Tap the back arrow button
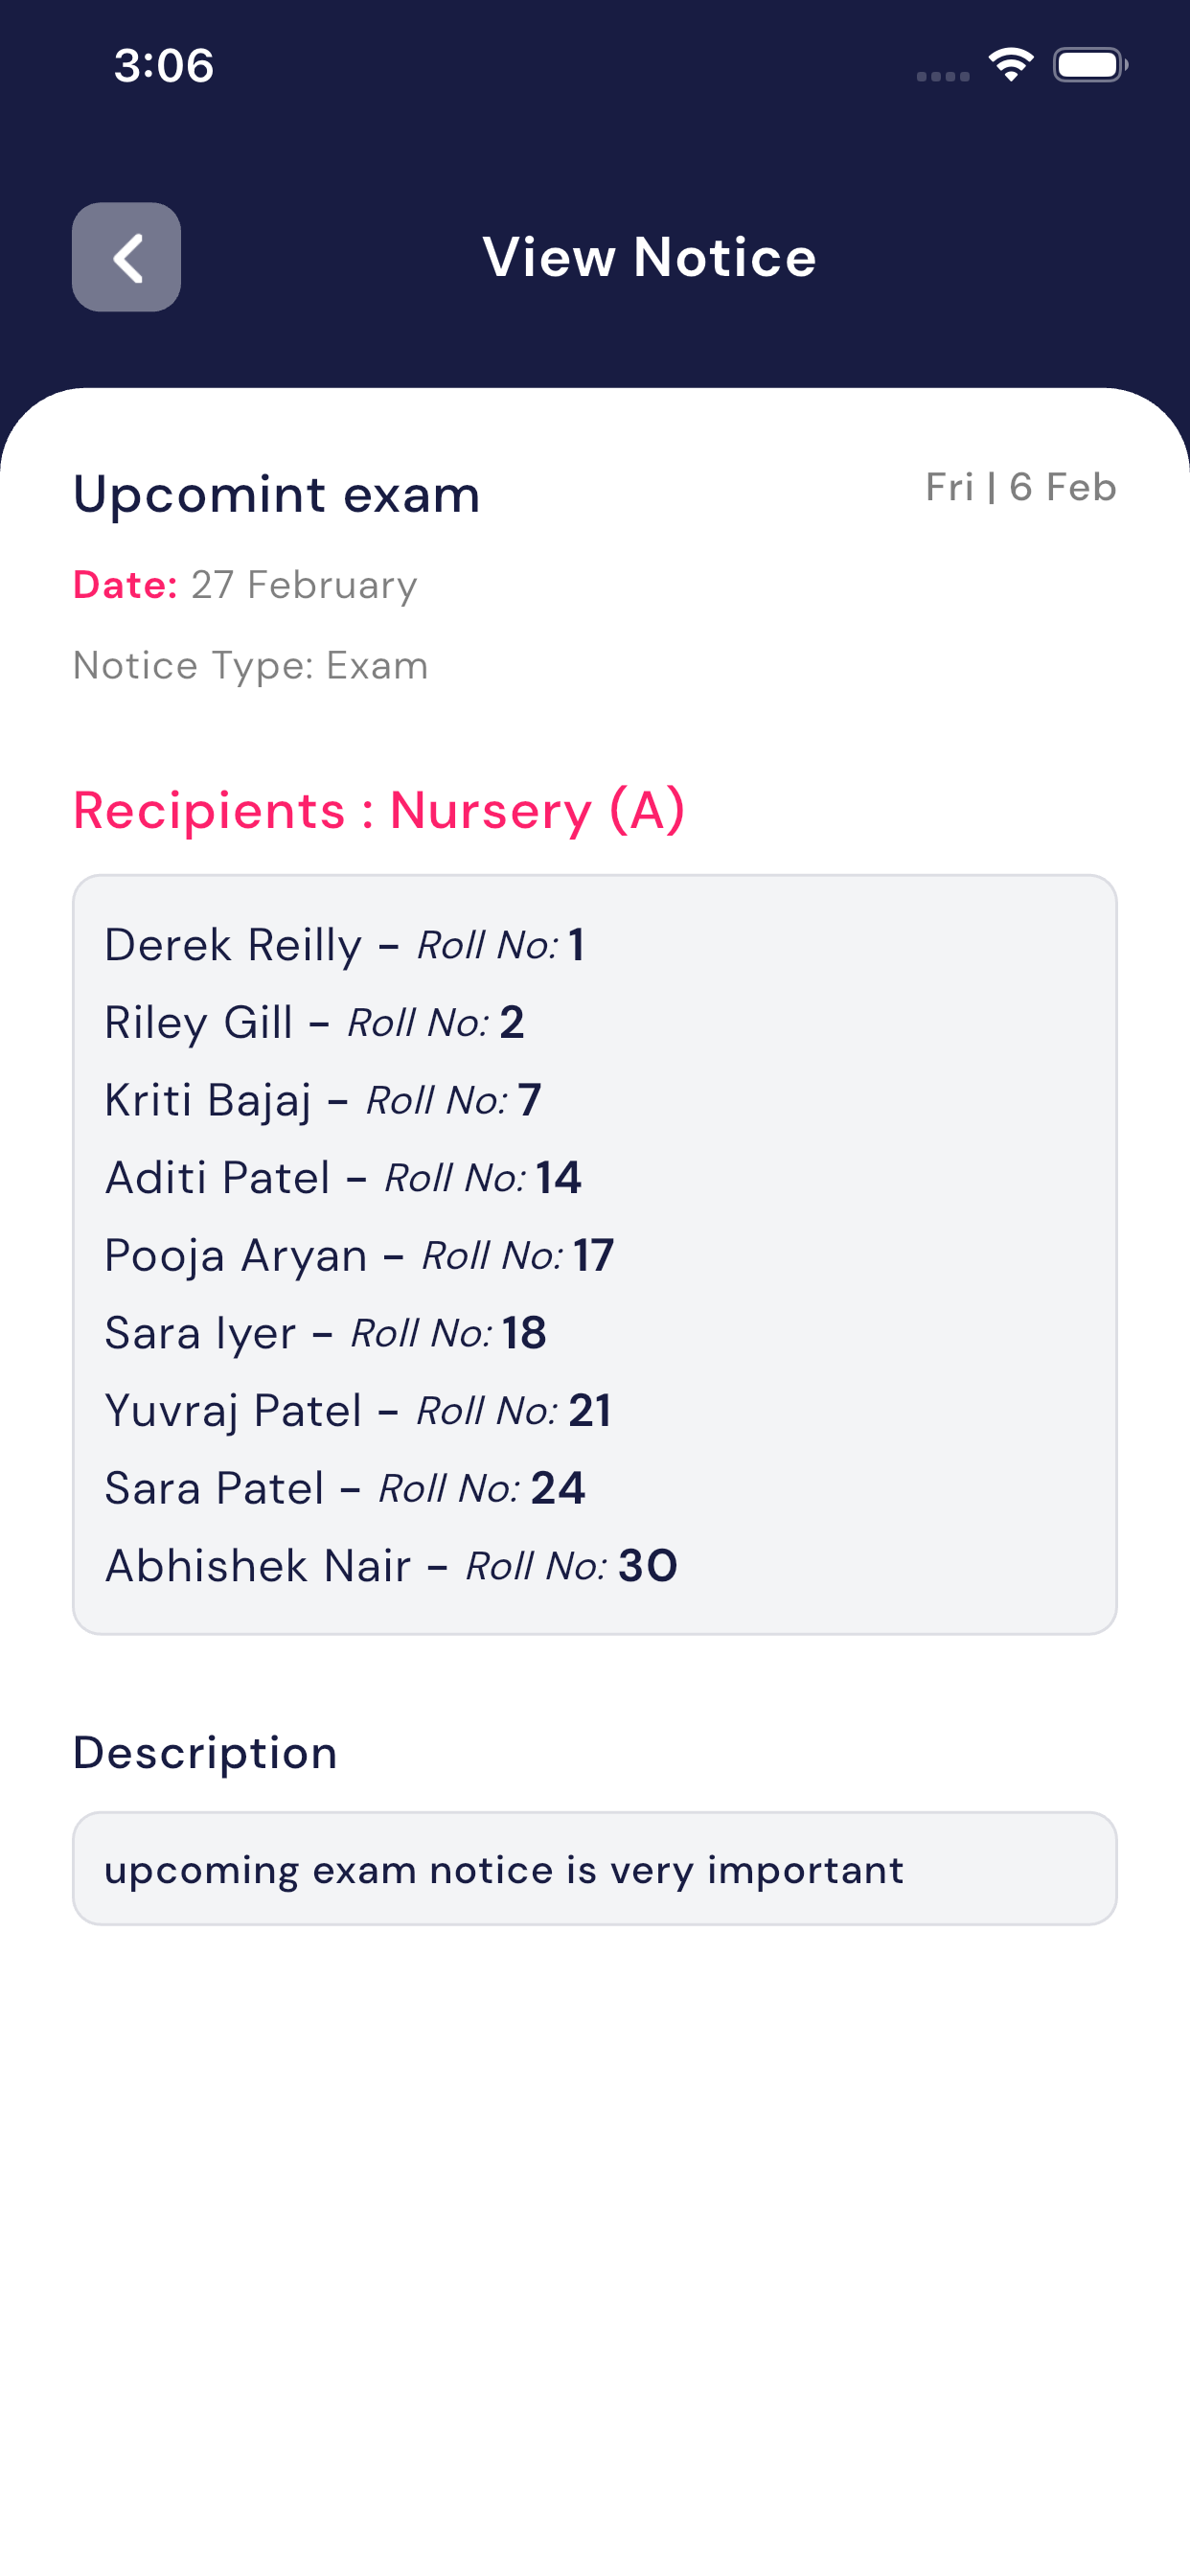Screen dimensions: 1190x2576 click(126, 257)
